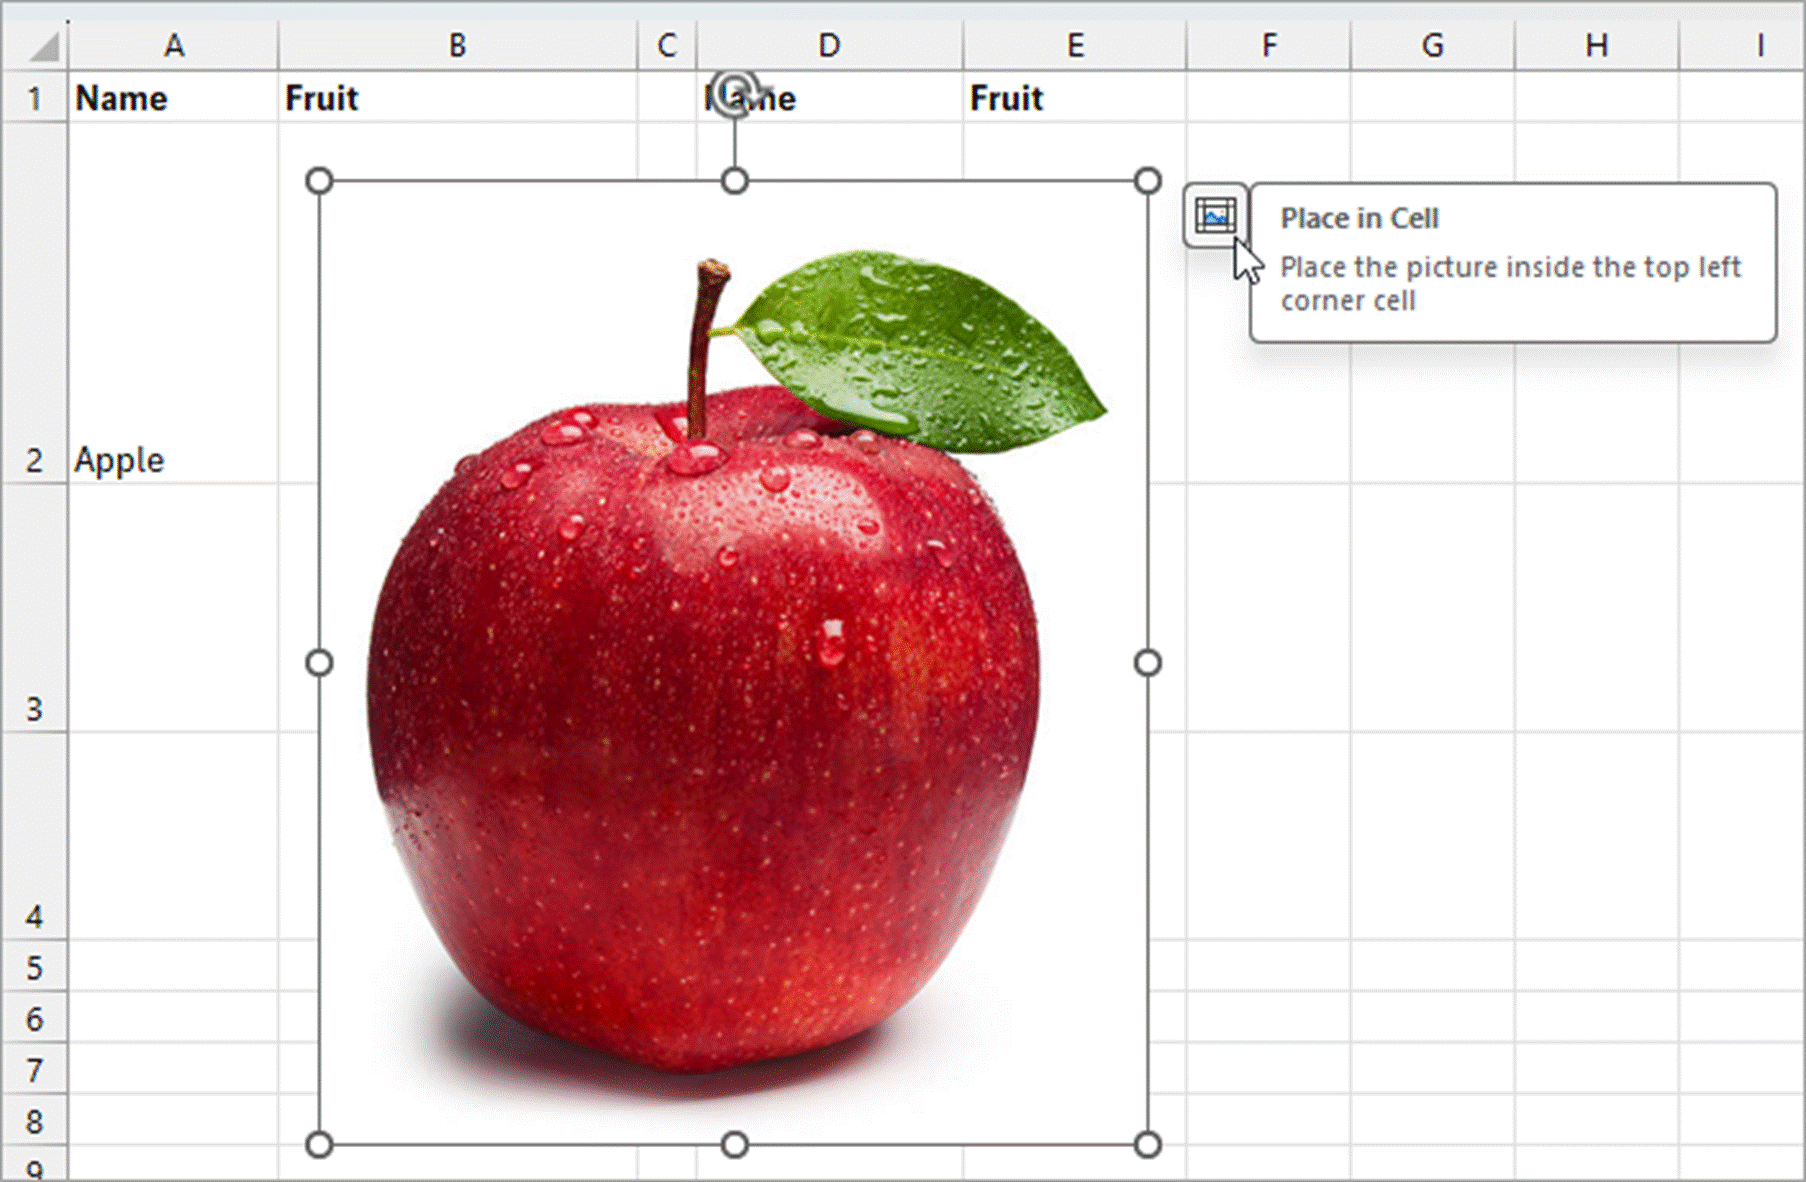Click the top-right resize handle of the picture
1806x1182 pixels.
1148,181
